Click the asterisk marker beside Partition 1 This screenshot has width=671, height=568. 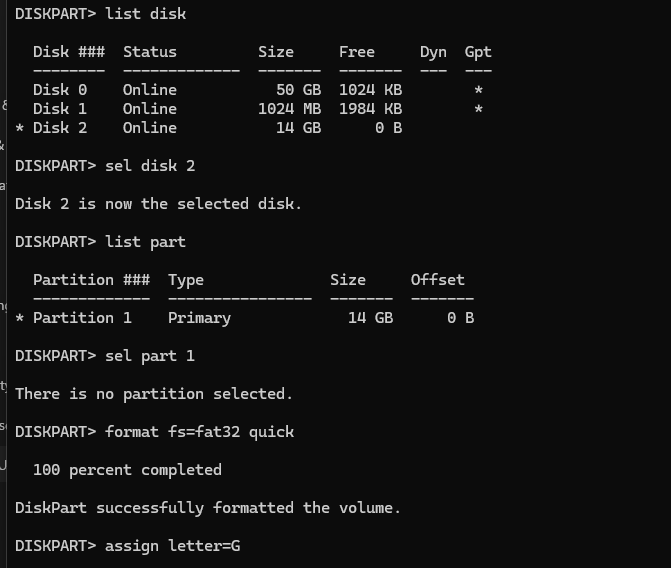19,318
